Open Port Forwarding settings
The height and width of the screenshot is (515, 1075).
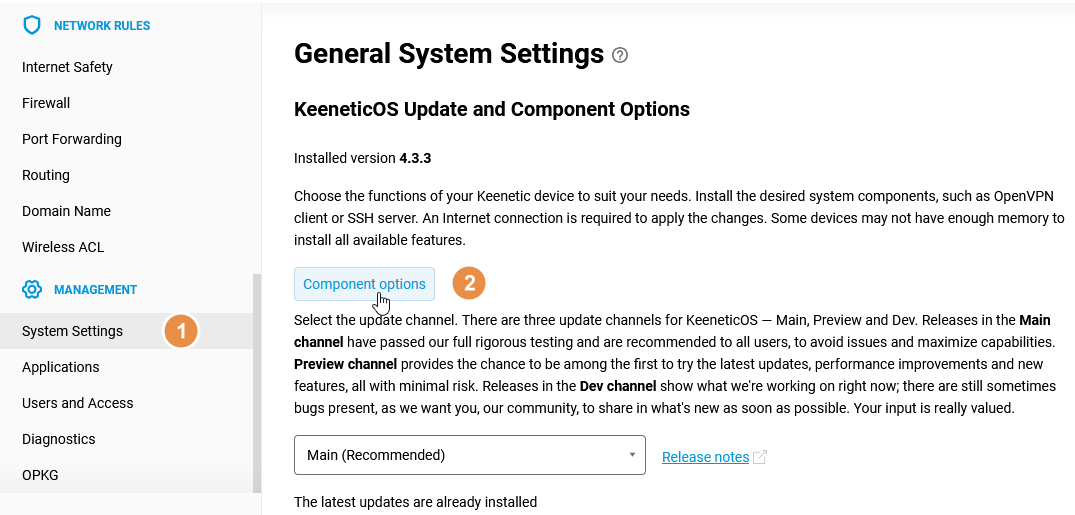(72, 139)
